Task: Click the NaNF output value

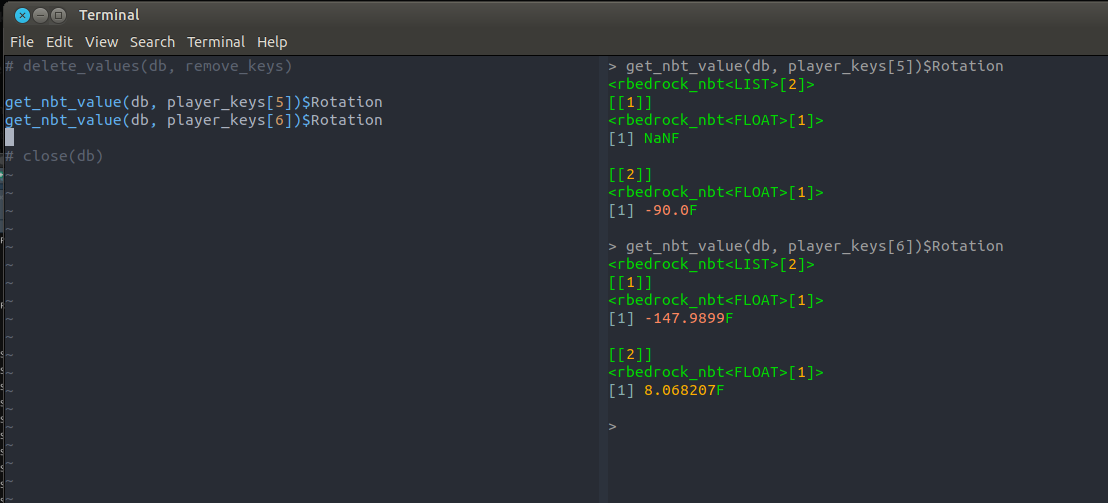Action: point(661,138)
